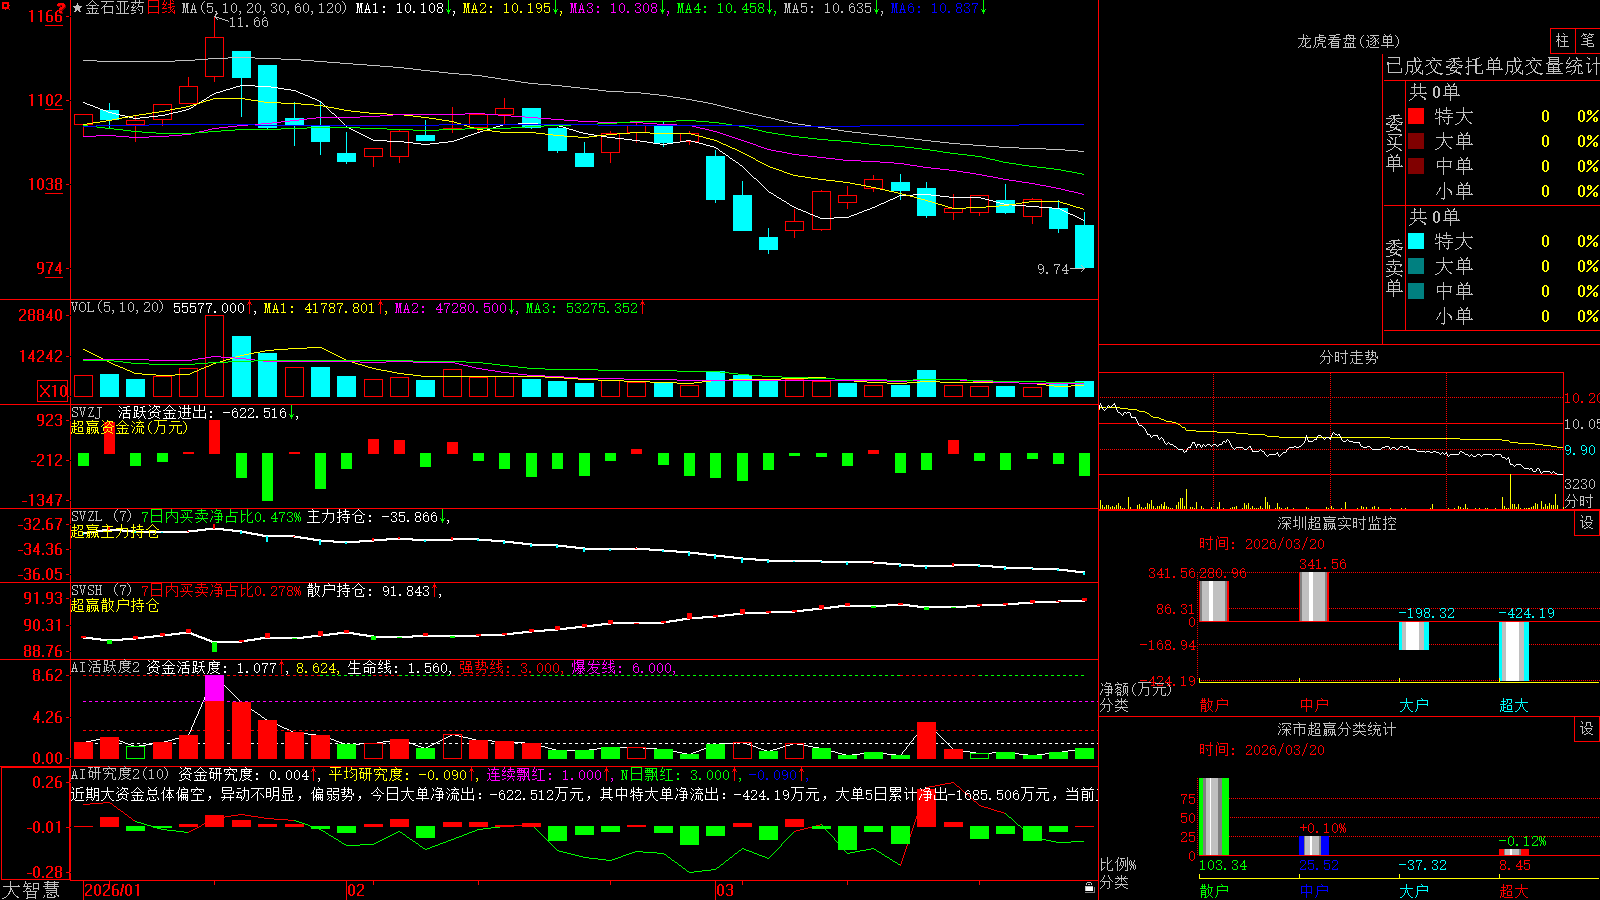
Task: Click the cyan 特大 sell-order swatch
Action: click(x=1416, y=241)
